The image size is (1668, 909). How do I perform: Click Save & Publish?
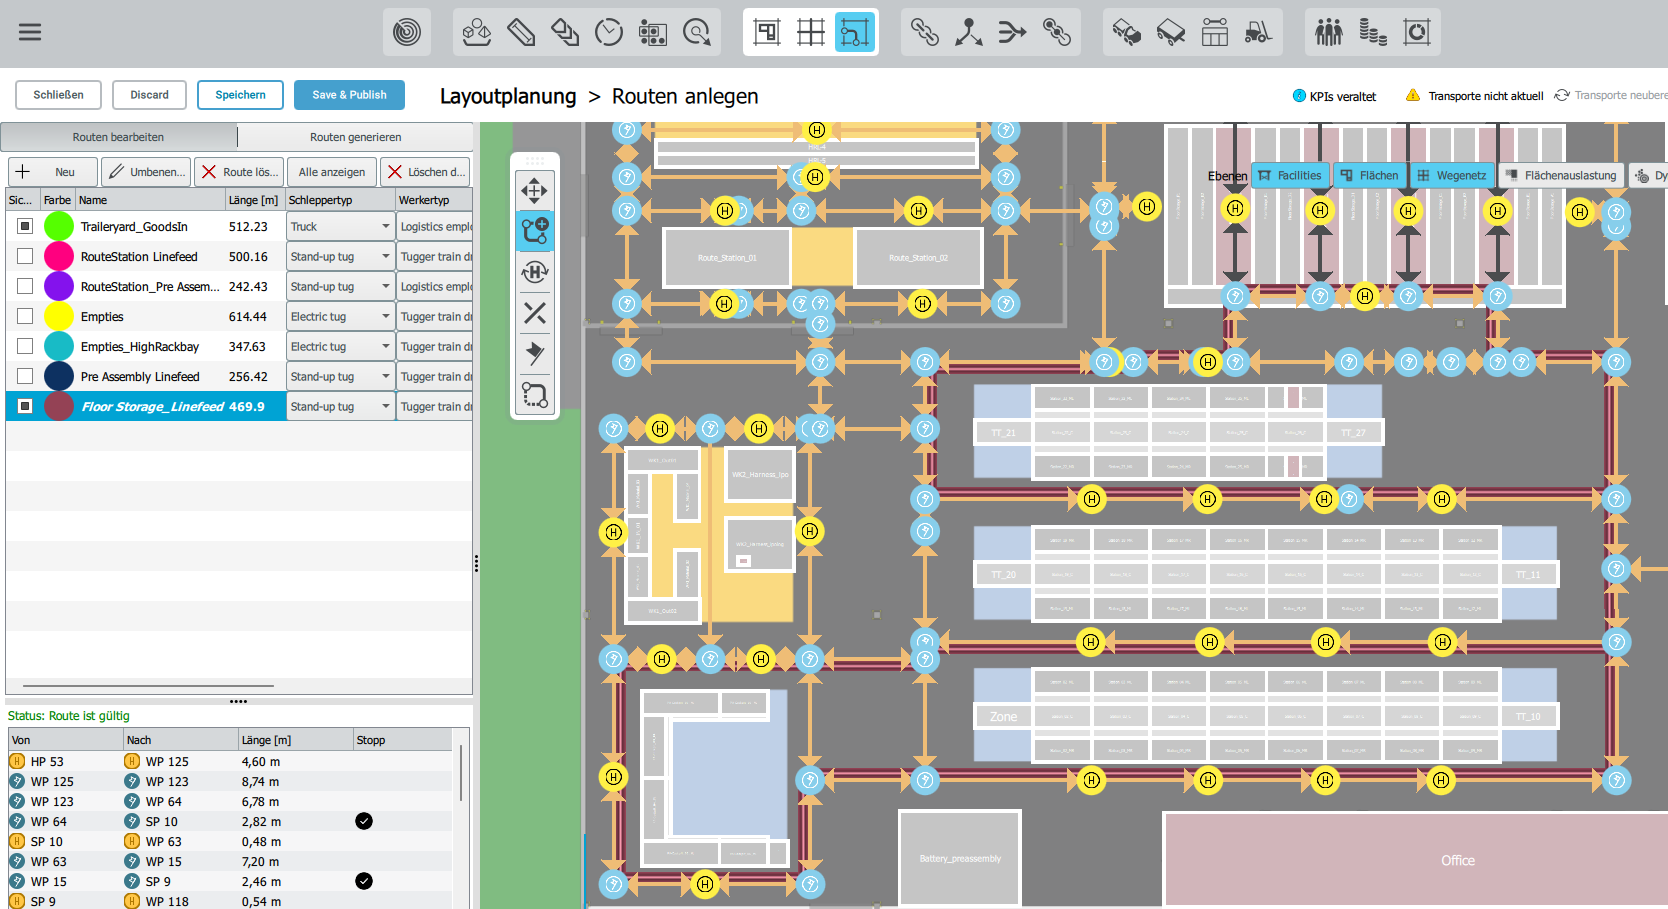(349, 95)
